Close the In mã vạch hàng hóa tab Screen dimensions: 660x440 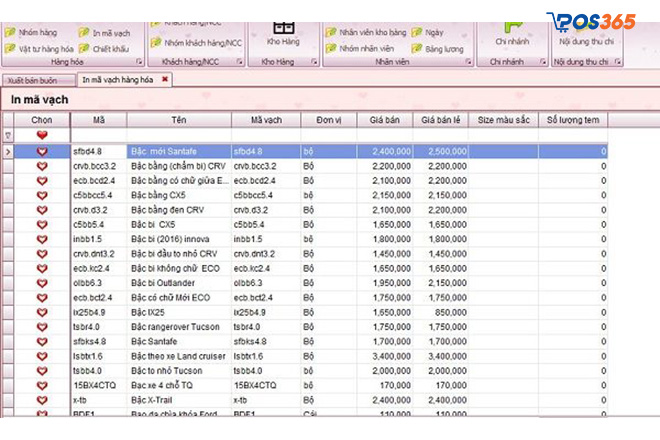pos(166,78)
